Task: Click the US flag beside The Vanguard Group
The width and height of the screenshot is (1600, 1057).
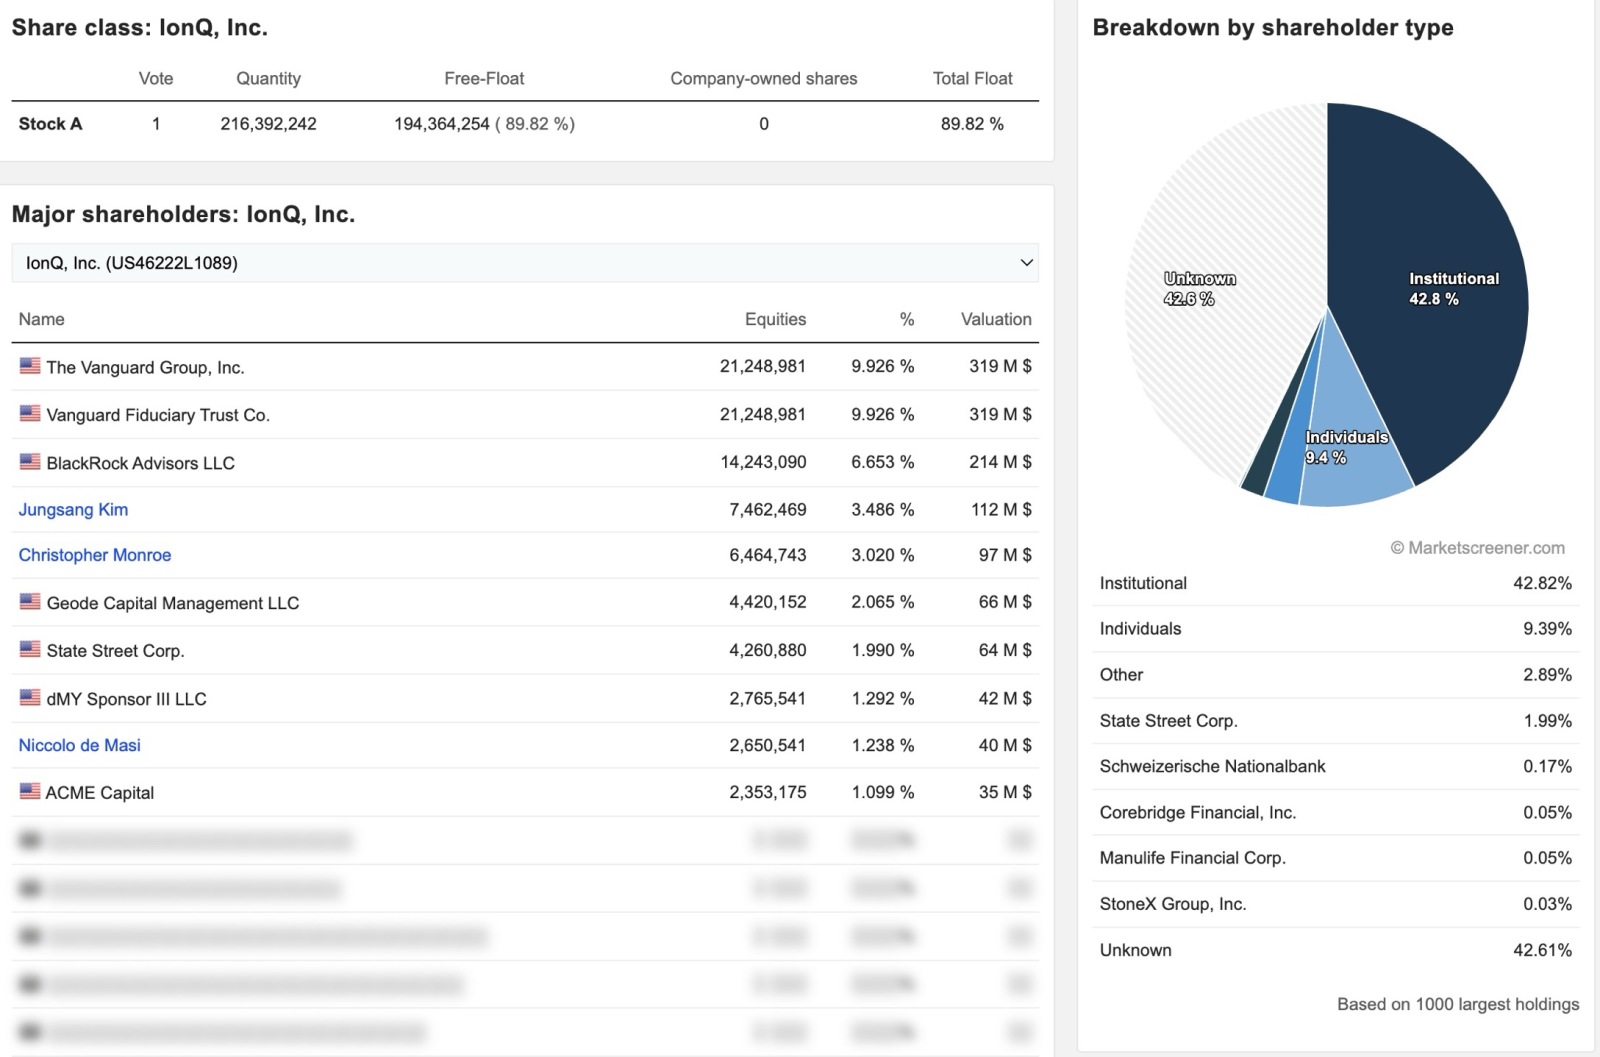Action: 30,366
